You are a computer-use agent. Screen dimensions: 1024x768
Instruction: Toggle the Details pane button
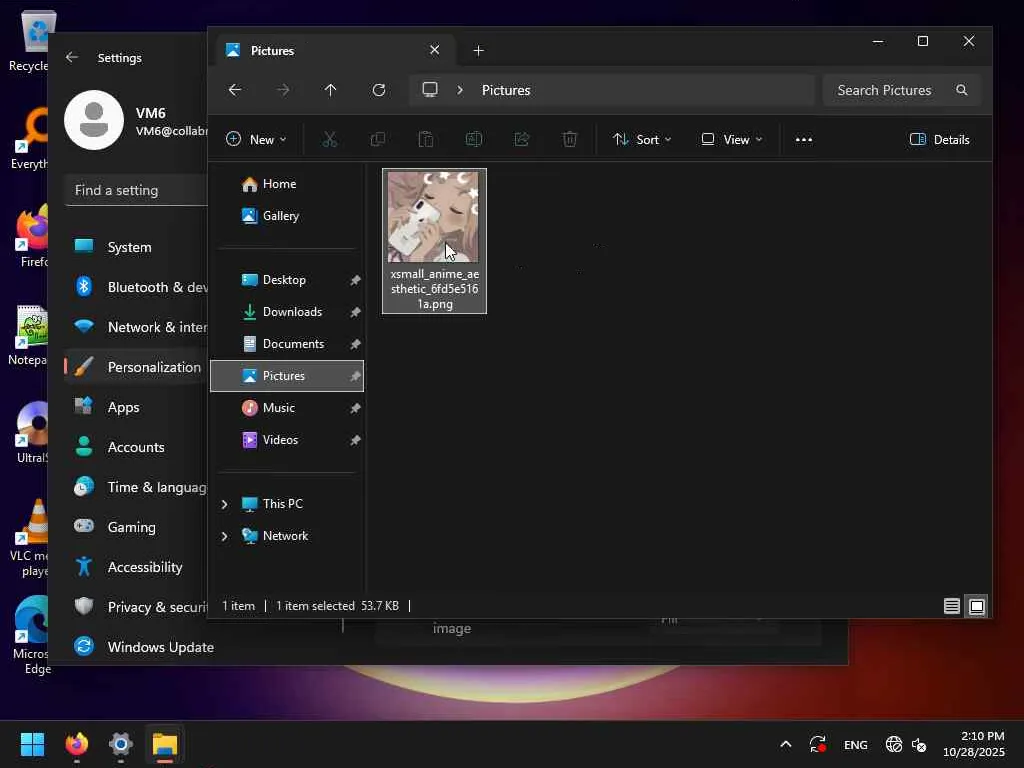[x=940, y=140]
